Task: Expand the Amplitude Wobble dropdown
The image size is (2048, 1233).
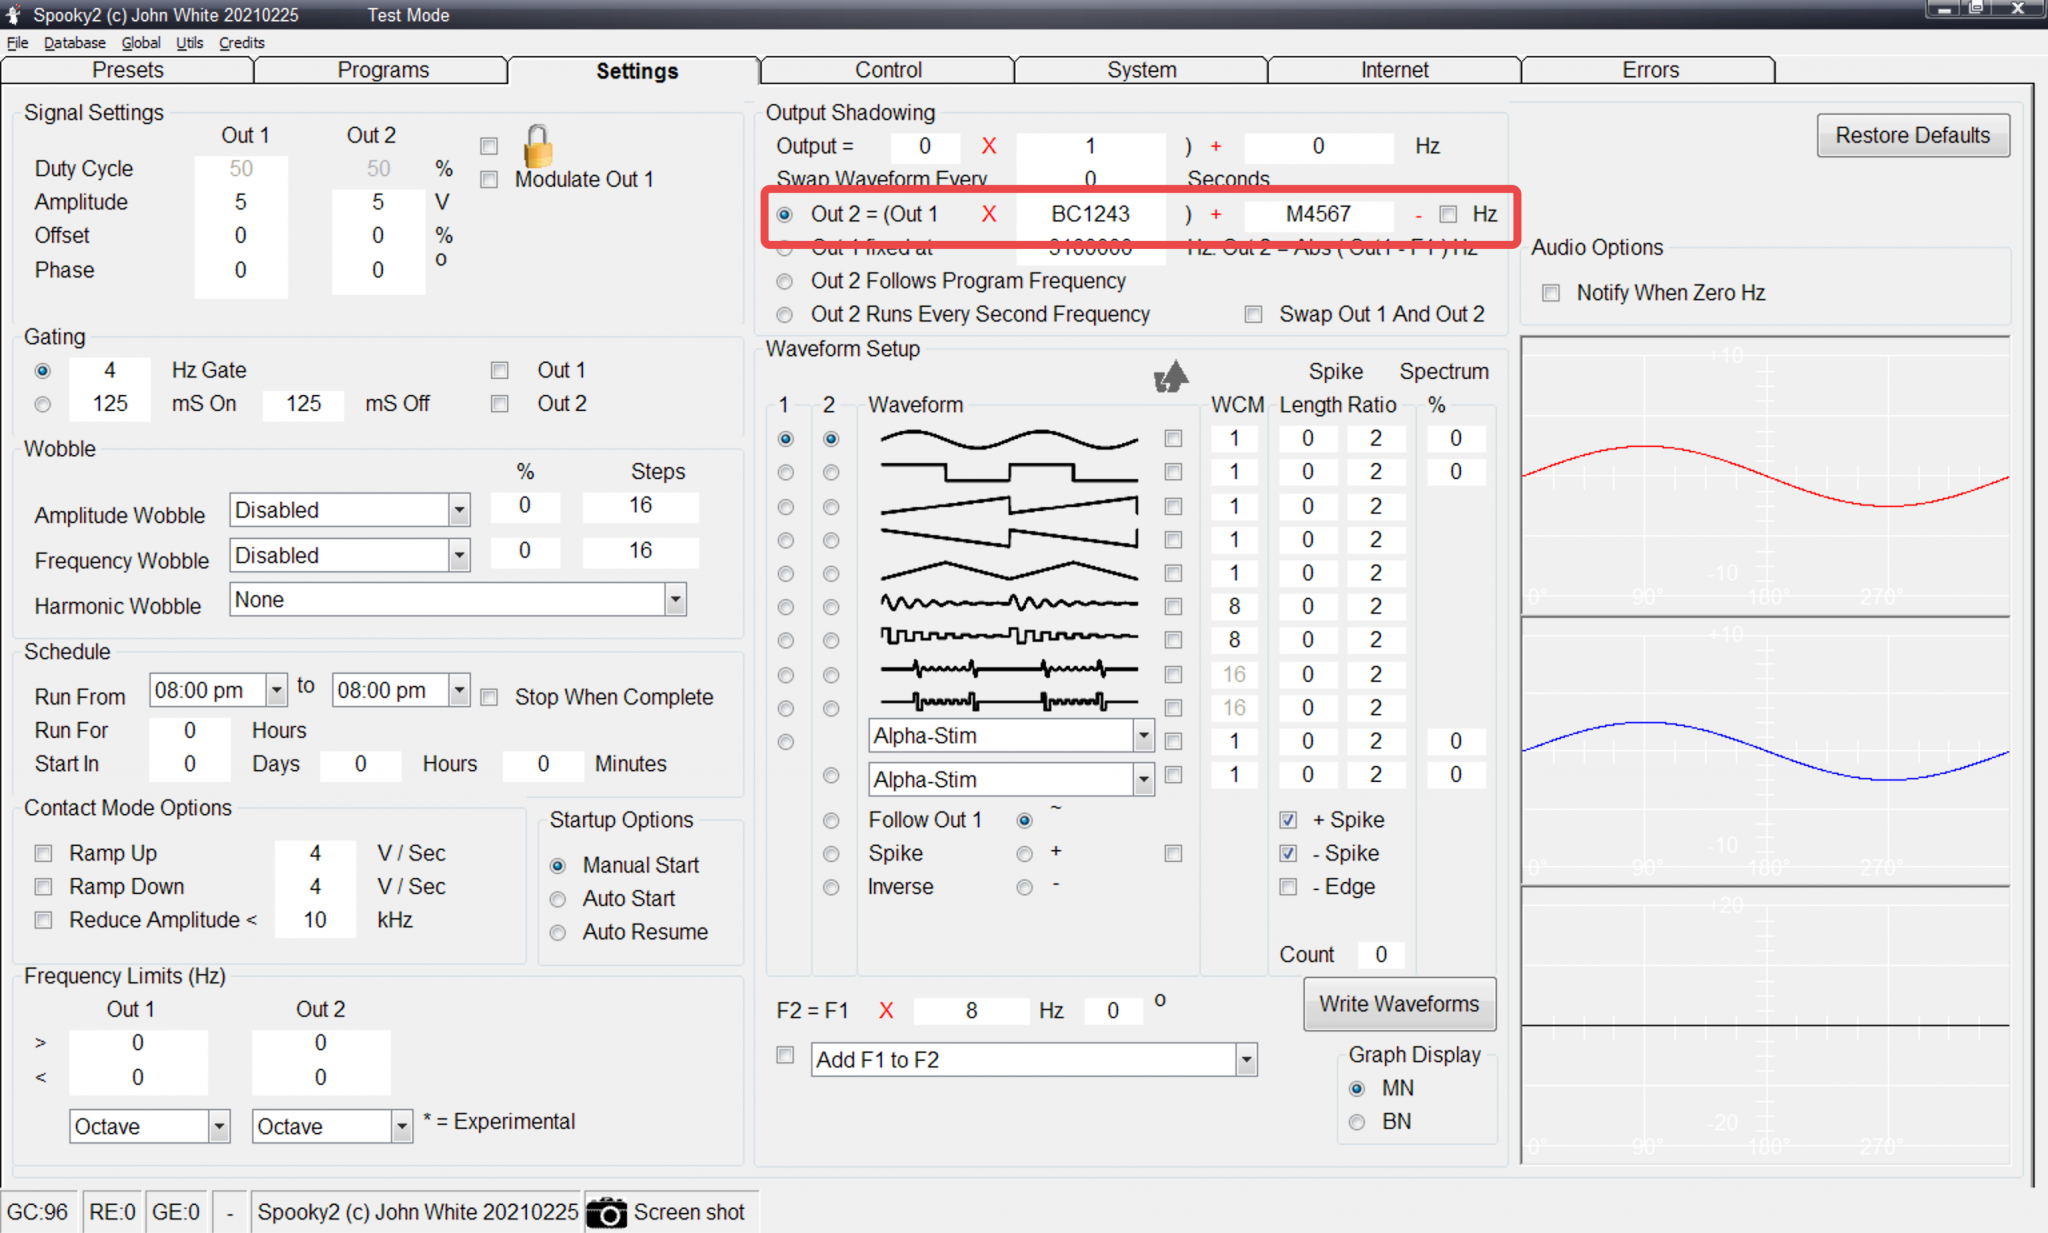Action: click(x=459, y=510)
